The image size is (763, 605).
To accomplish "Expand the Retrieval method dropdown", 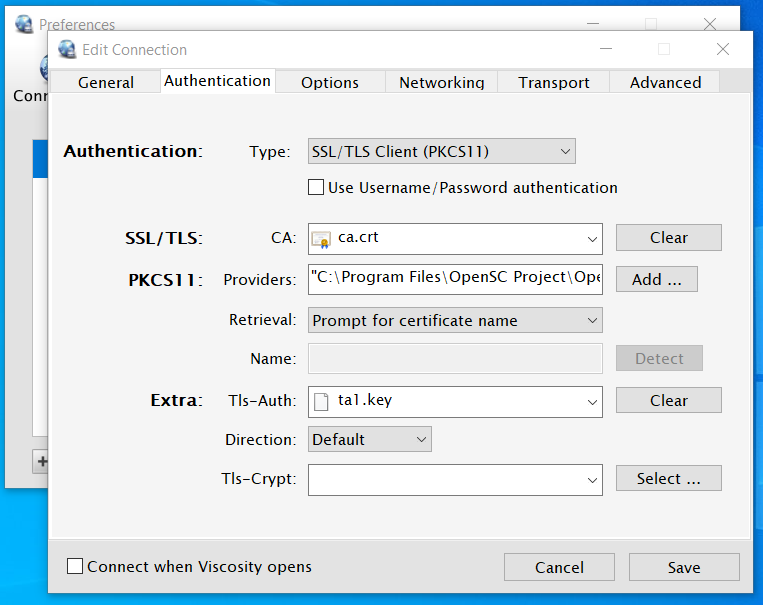I will pos(455,320).
